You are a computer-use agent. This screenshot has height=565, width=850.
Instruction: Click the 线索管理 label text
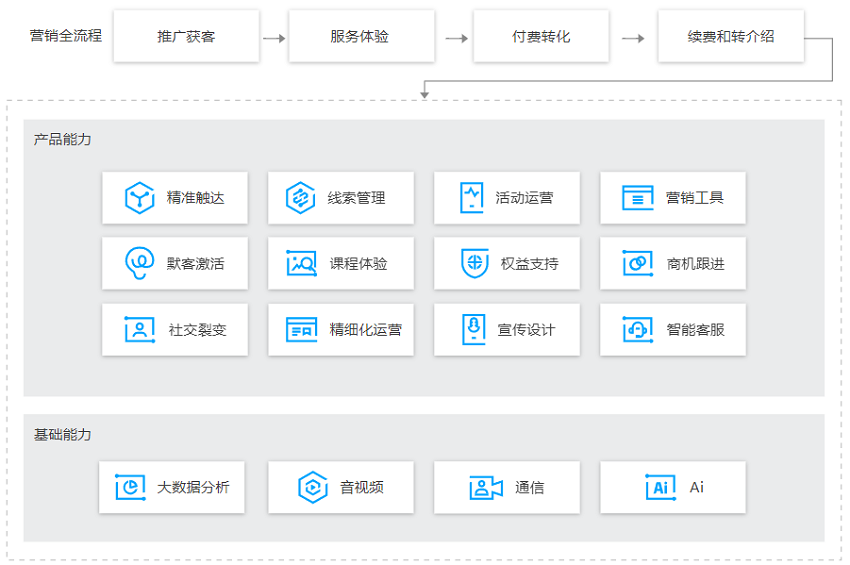coord(356,198)
